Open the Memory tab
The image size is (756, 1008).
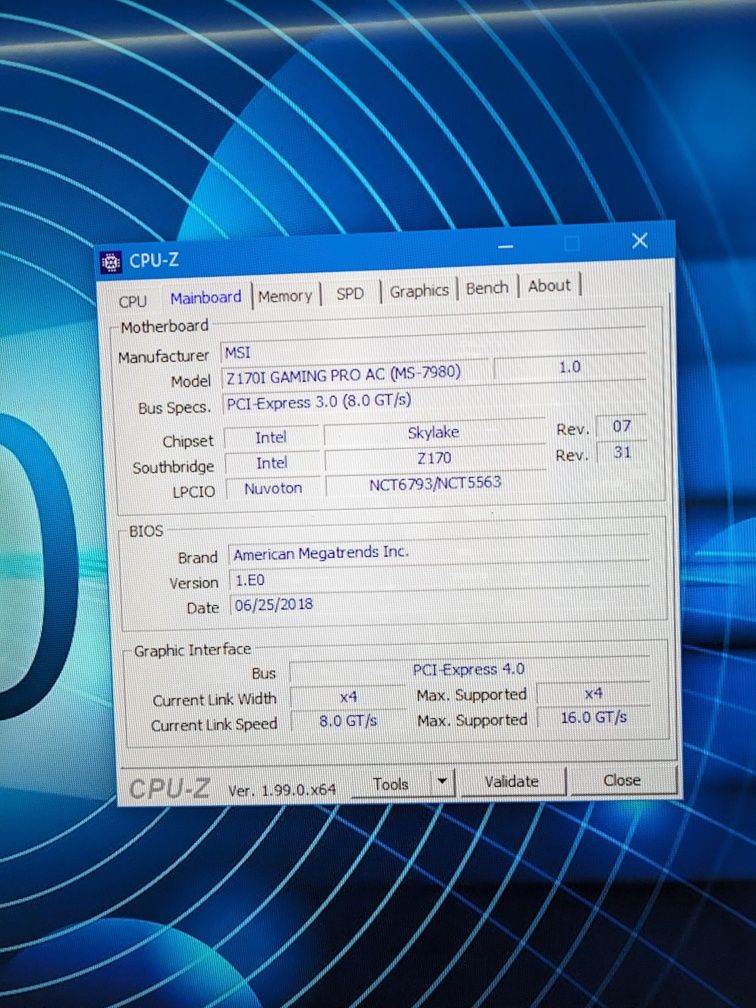click(285, 296)
